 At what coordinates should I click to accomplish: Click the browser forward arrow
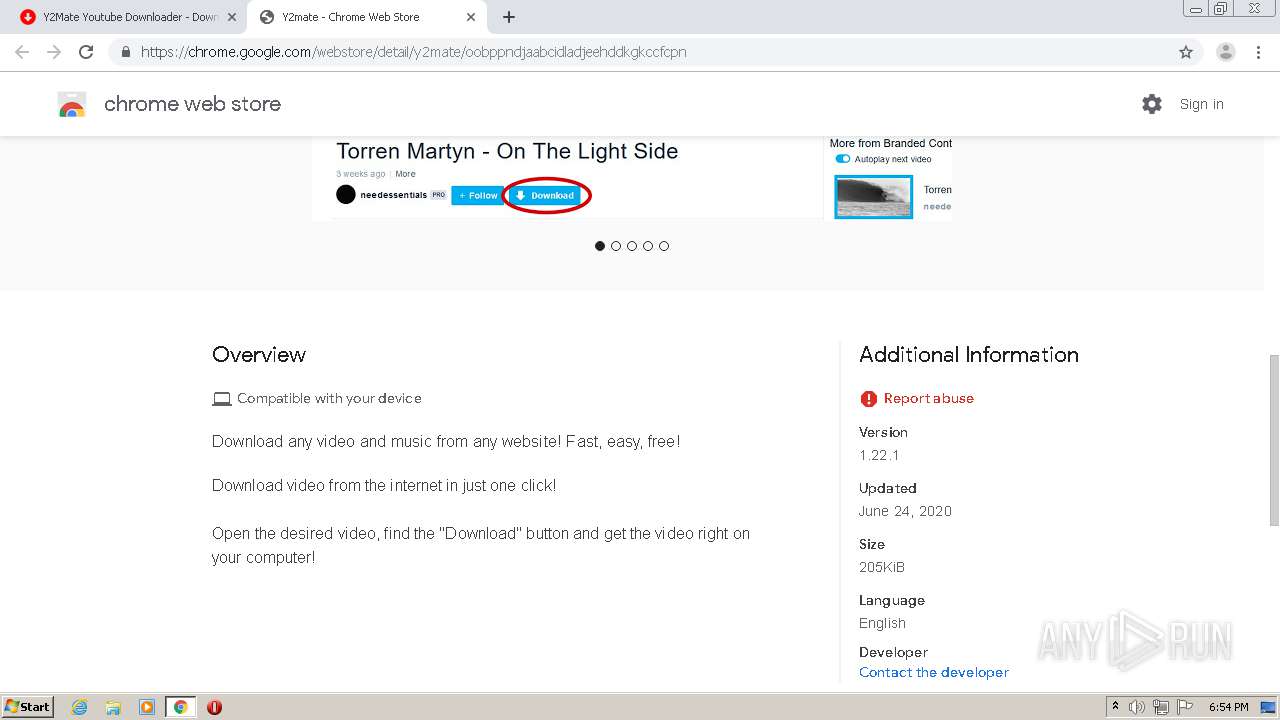[x=54, y=52]
